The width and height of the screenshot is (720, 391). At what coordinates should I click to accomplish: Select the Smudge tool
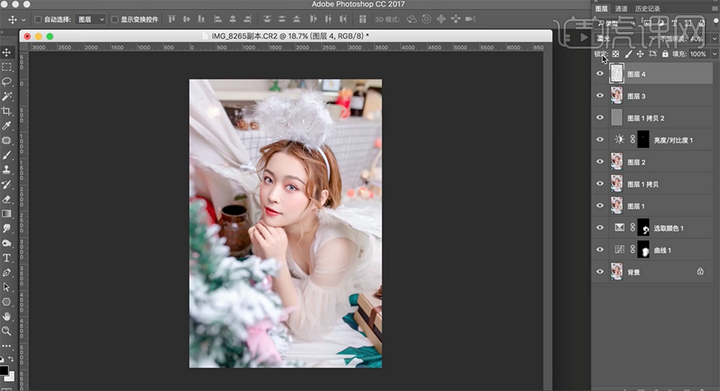coord(6,229)
